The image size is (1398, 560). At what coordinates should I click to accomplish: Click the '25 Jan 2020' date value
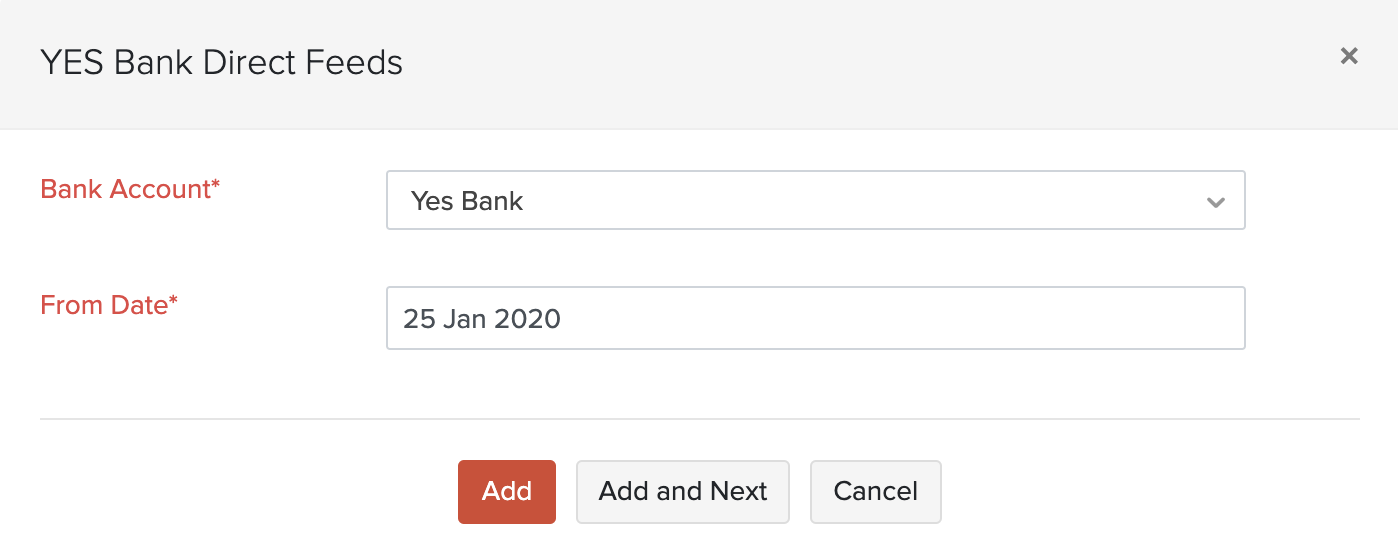(482, 319)
